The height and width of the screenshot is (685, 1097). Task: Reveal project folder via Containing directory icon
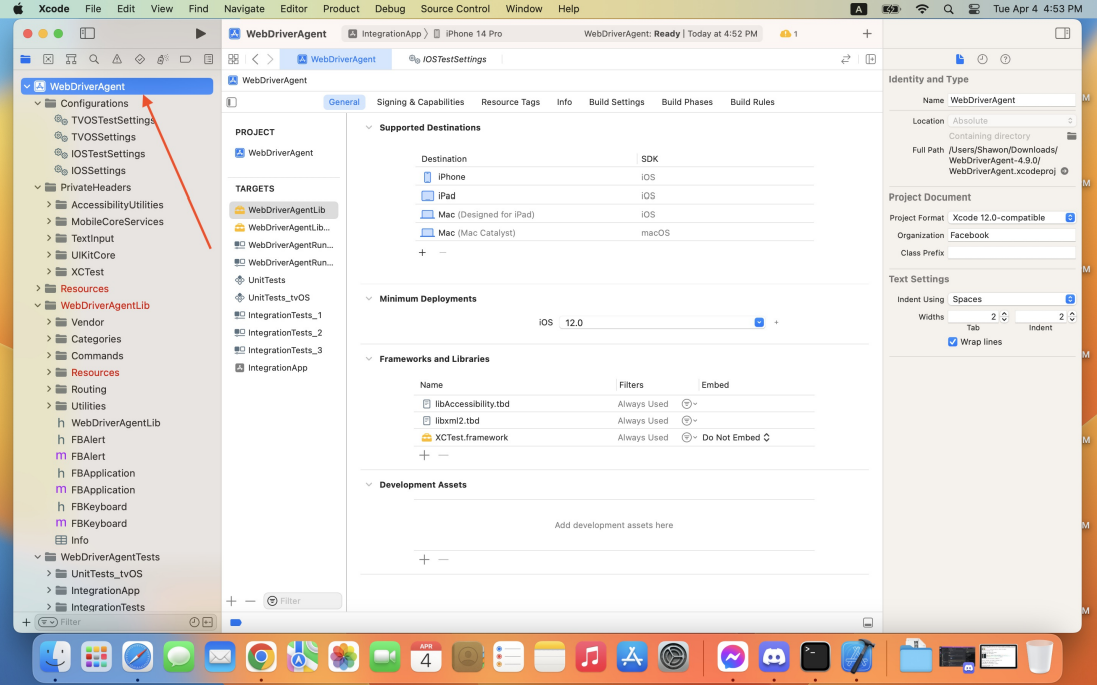click(x=1071, y=136)
